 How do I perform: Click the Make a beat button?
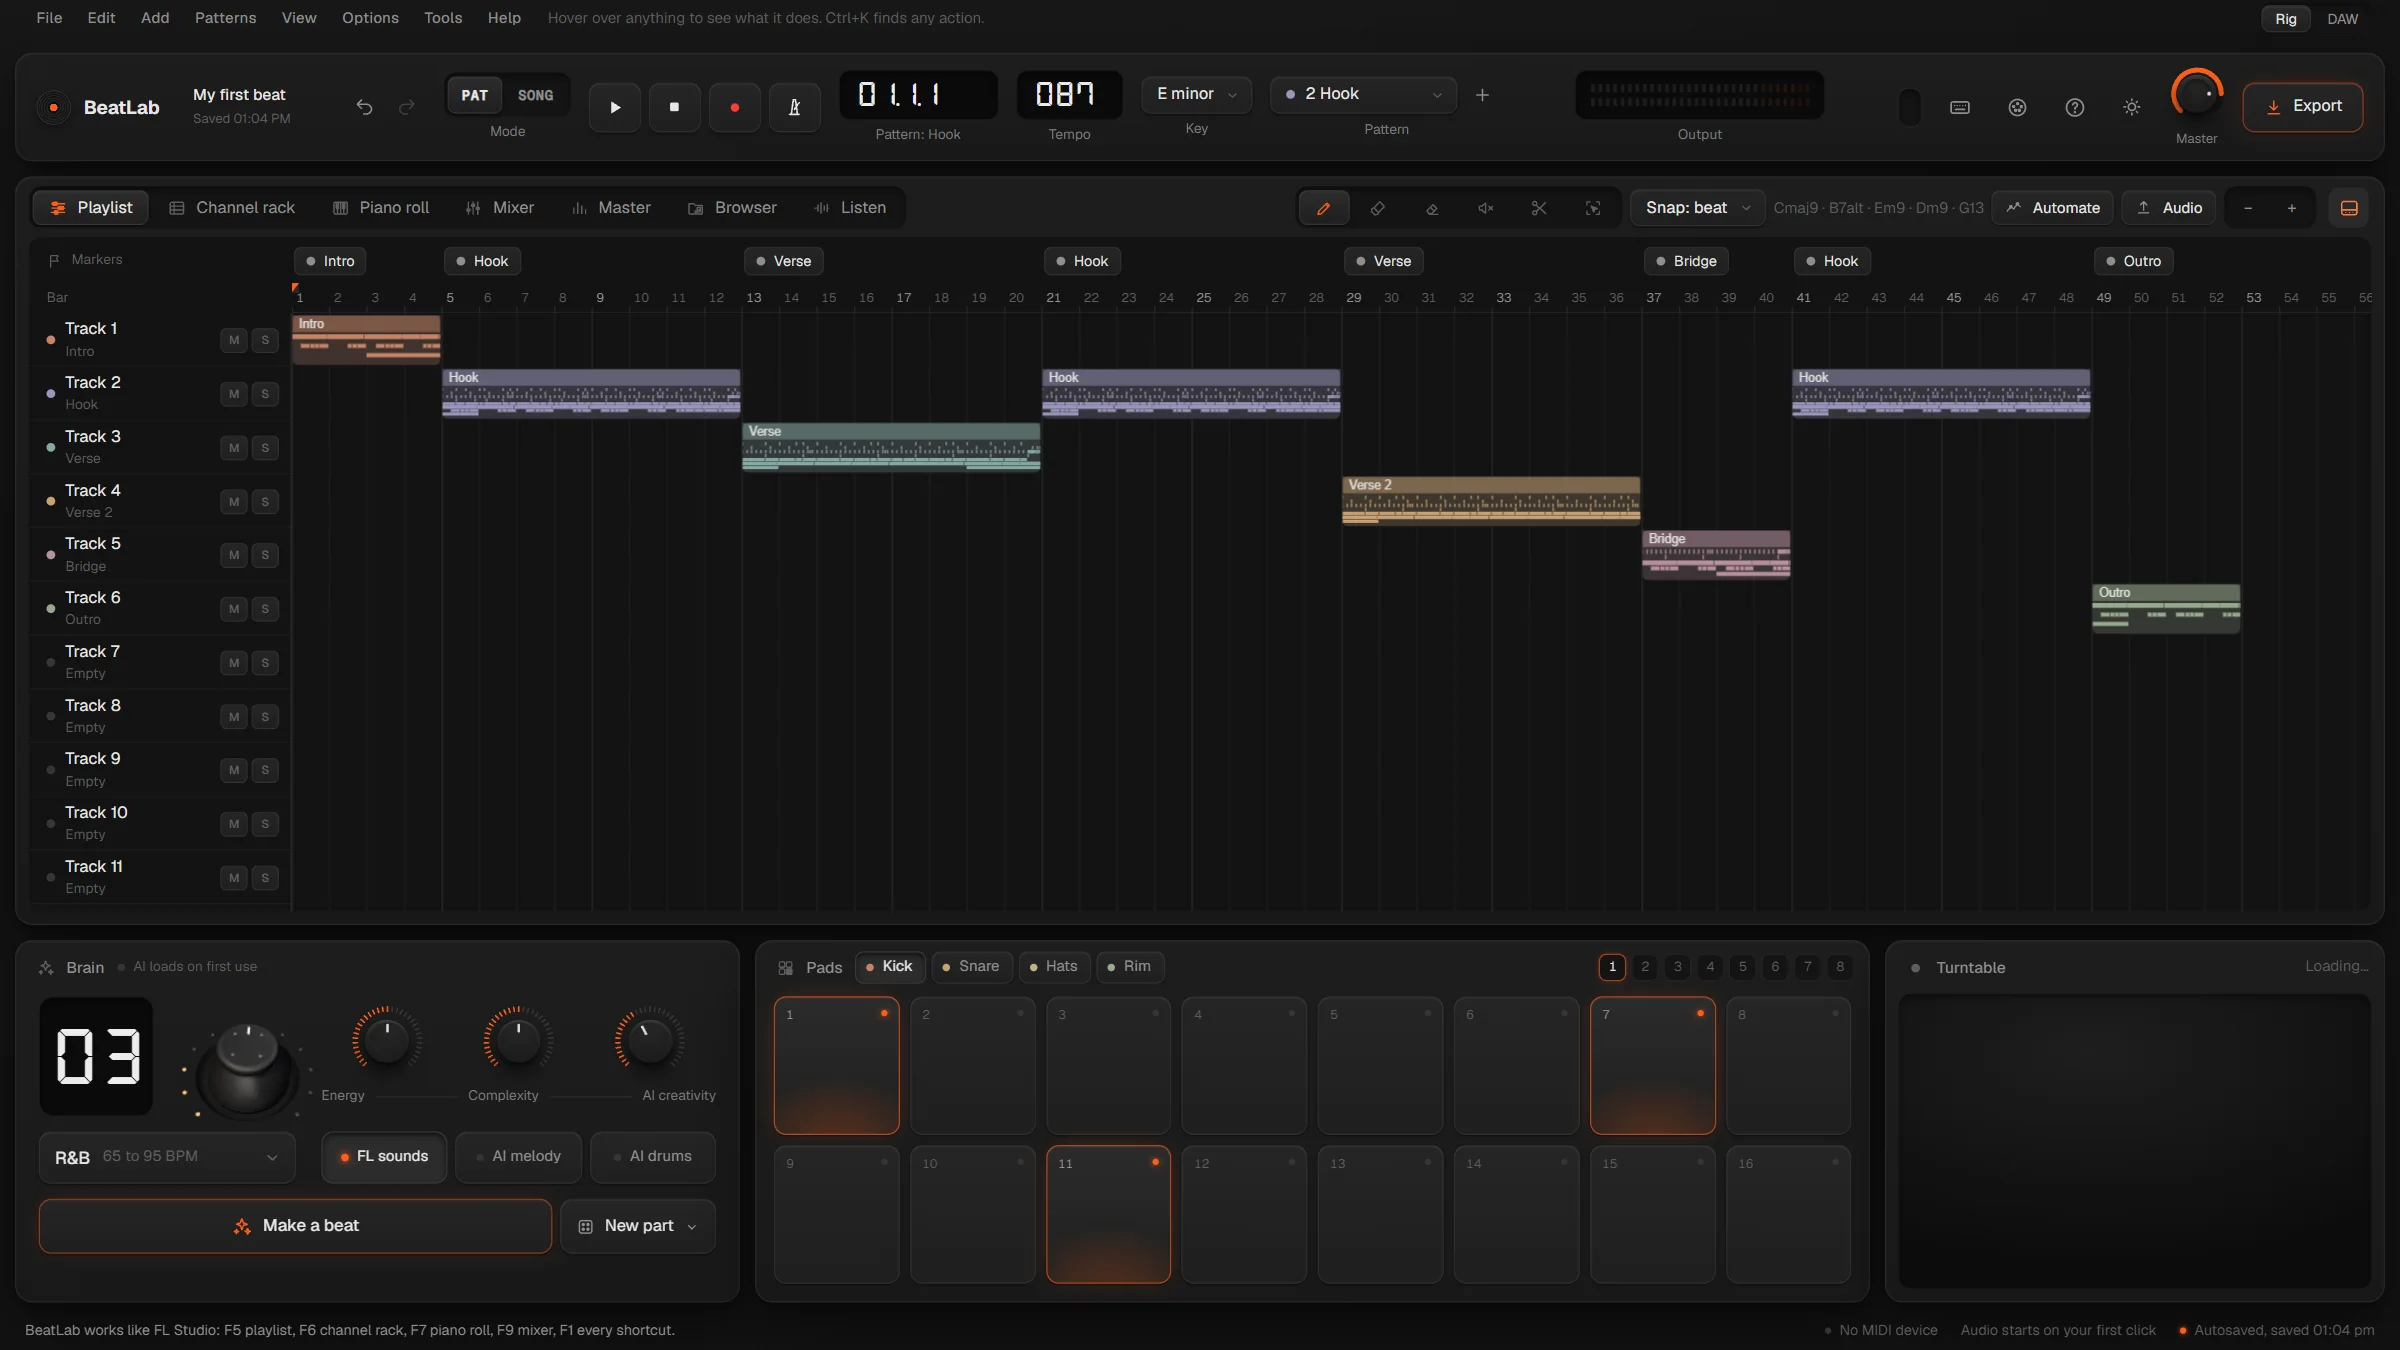pos(295,1226)
